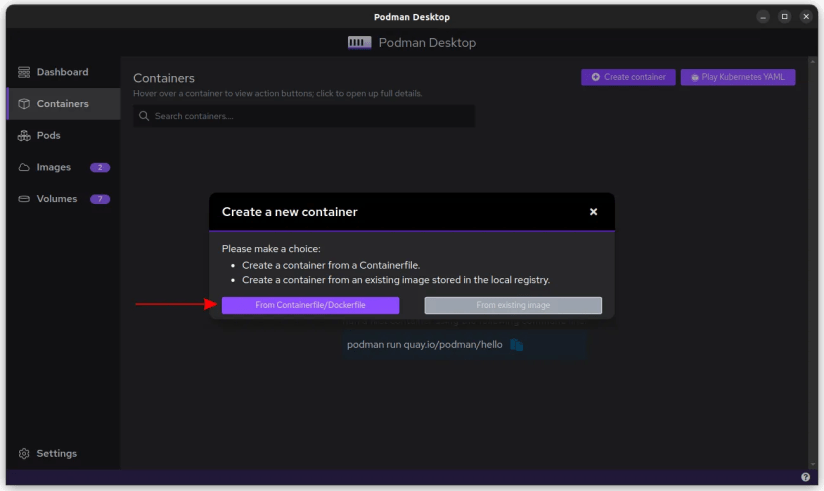This screenshot has width=824, height=491.
Task: Minimize the Podman Desktop window
Action: pos(763,17)
